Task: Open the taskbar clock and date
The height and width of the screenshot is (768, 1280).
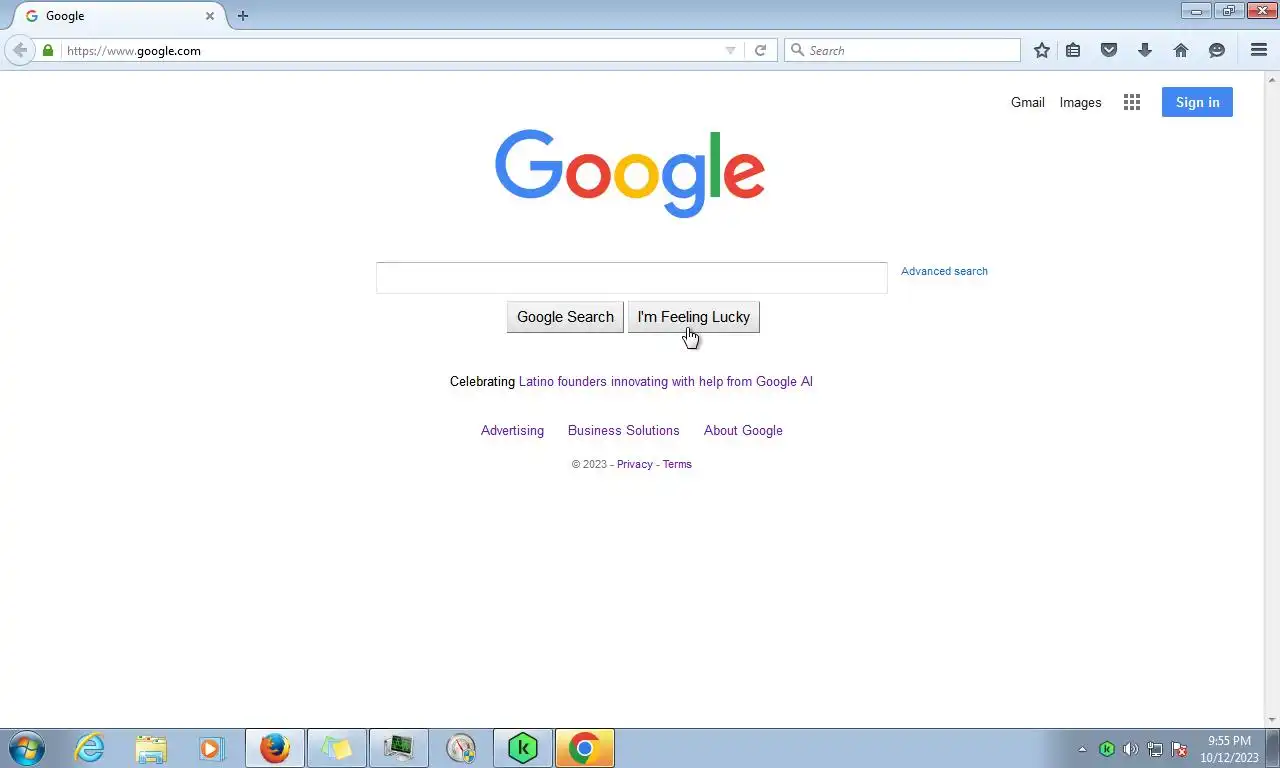Action: (x=1229, y=749)
